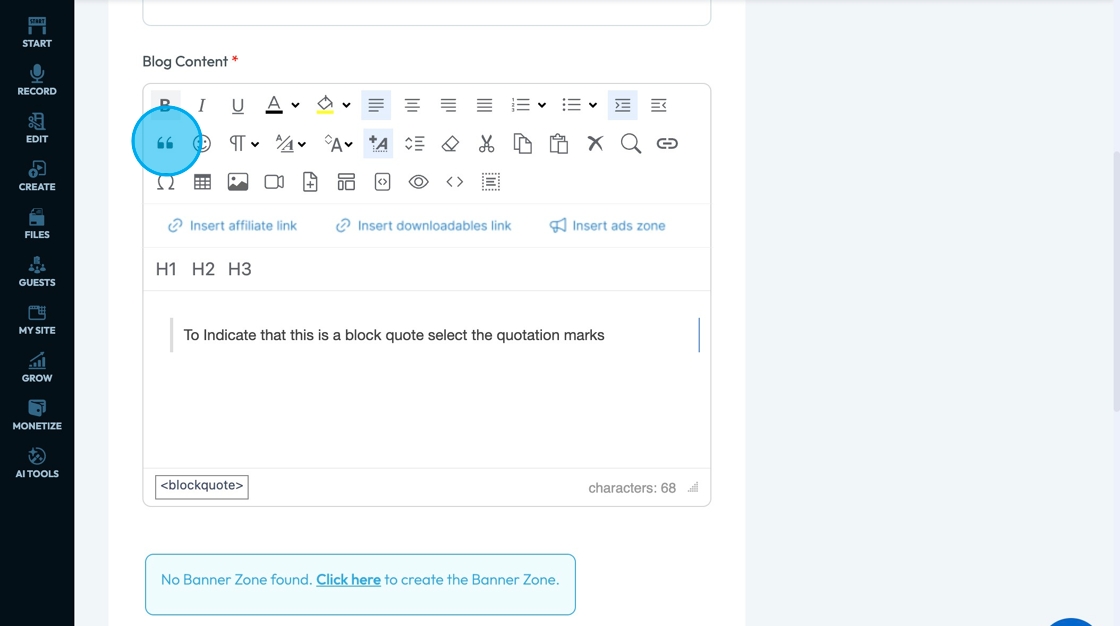Screen dimensions: 1120x626
Task: Preview content with eye icon
Action: pos(419,182)
